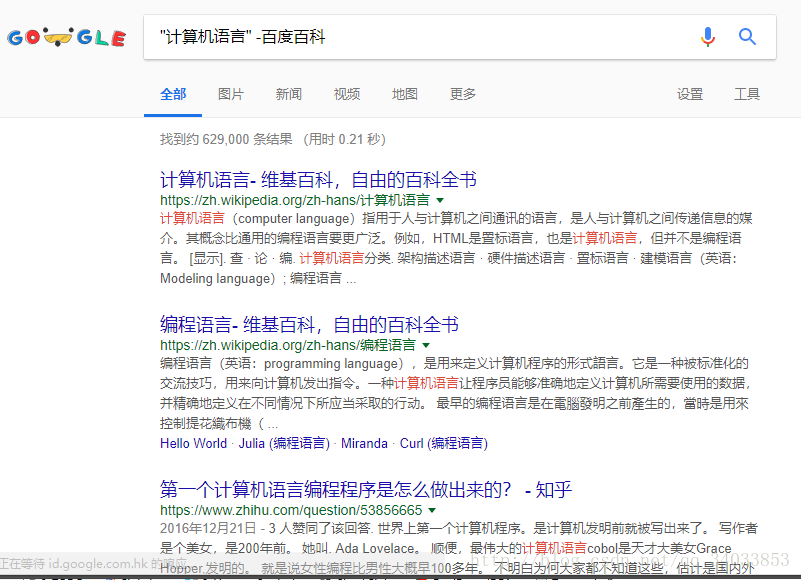Expand arrow beside zh-hans/计算机语言 URL
801x580 pixels.
[x=440, y=200]
